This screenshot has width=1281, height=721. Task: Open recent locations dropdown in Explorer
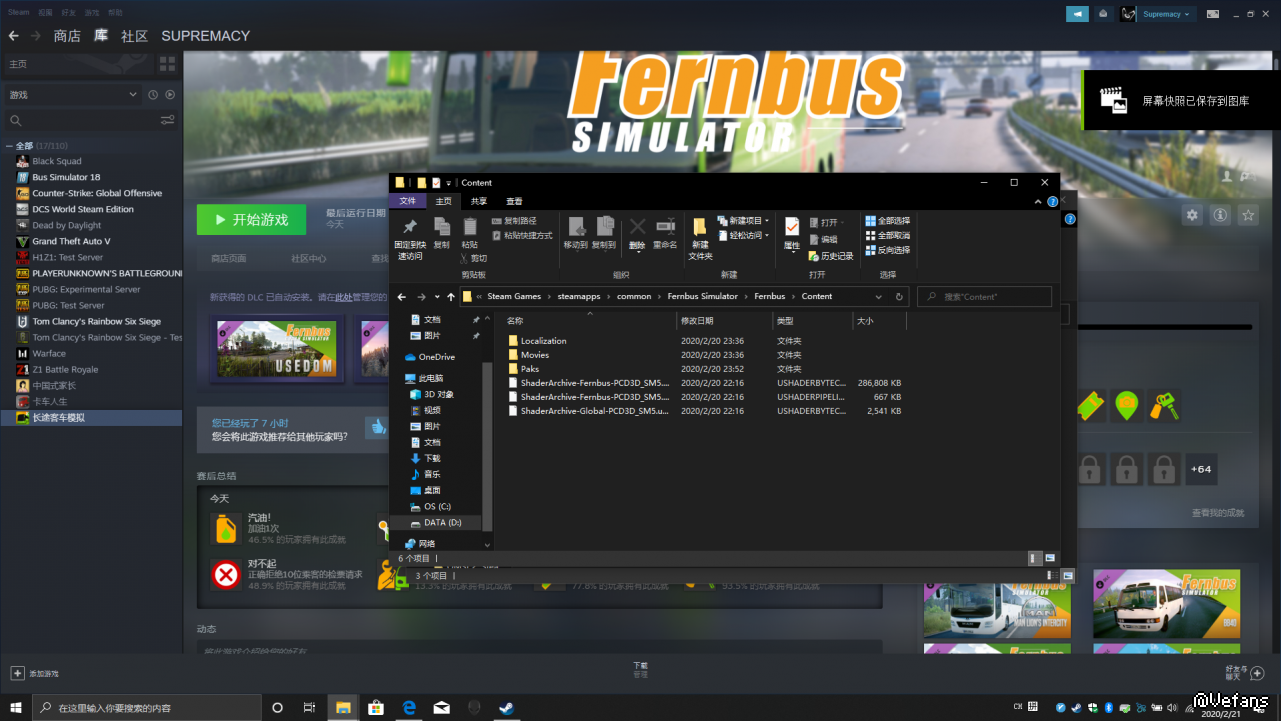pos(437,297)
